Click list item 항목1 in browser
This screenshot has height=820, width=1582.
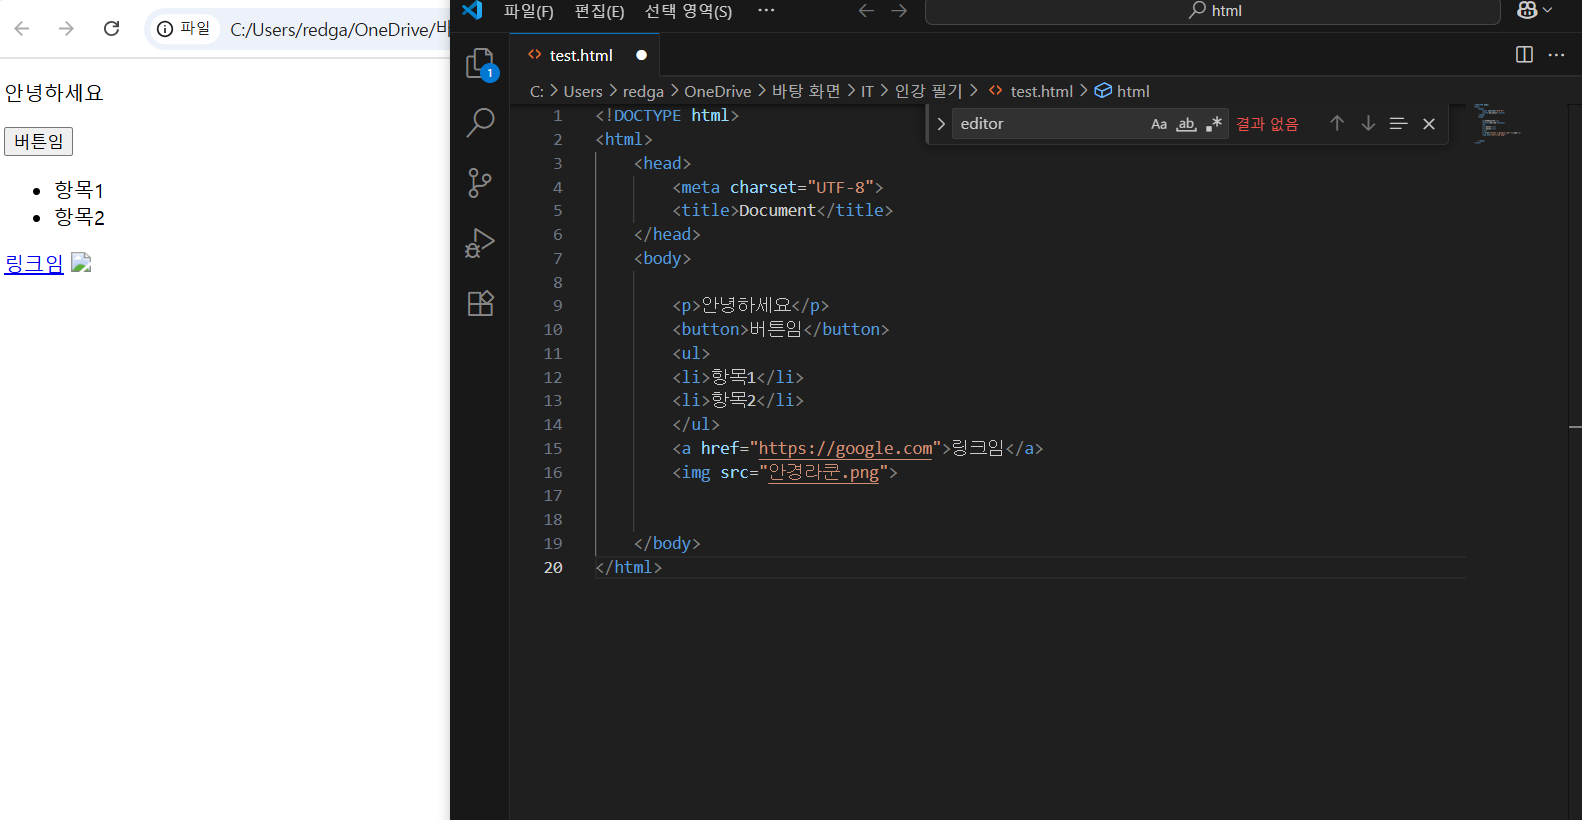click(79, 190)
